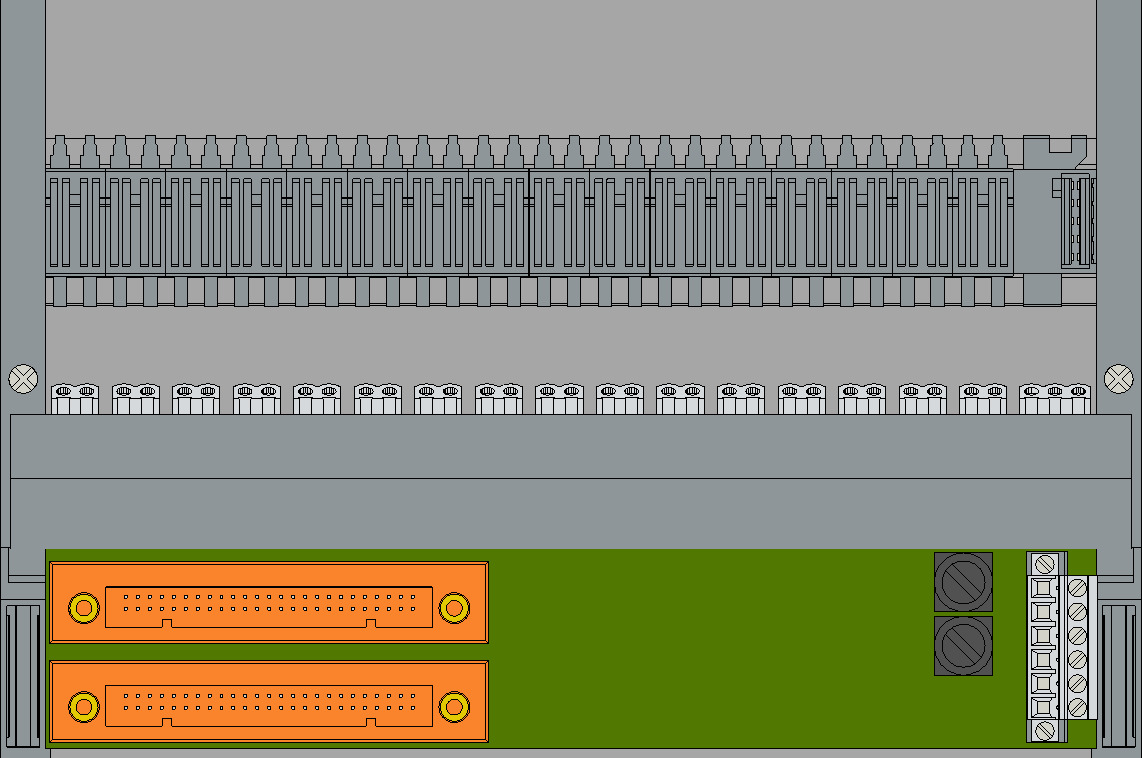The width and height of the screenshot is (1142, 758).
Task: Click the green circuit board's empty area
Action: 710,648
